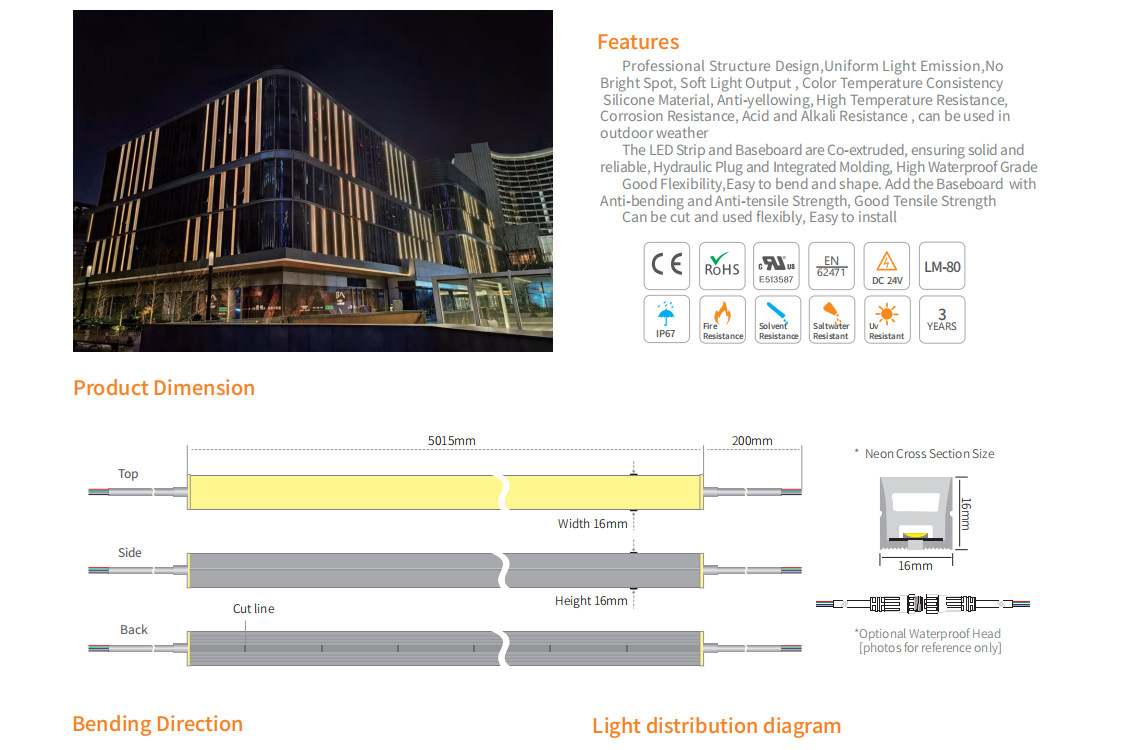1134x750 pixels.
Task: Click the CE certification badge
Action: [667, 265]
